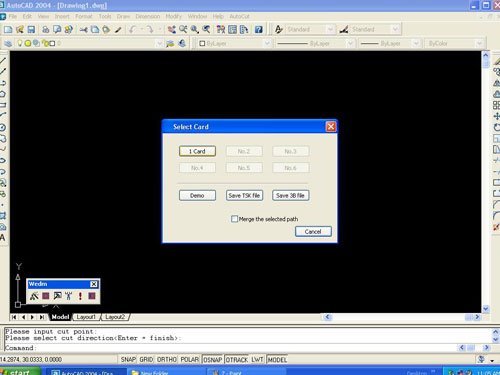Screen dimensions: 500x375
Task: Click the Command line input field
Action: [x=230, y=348]
